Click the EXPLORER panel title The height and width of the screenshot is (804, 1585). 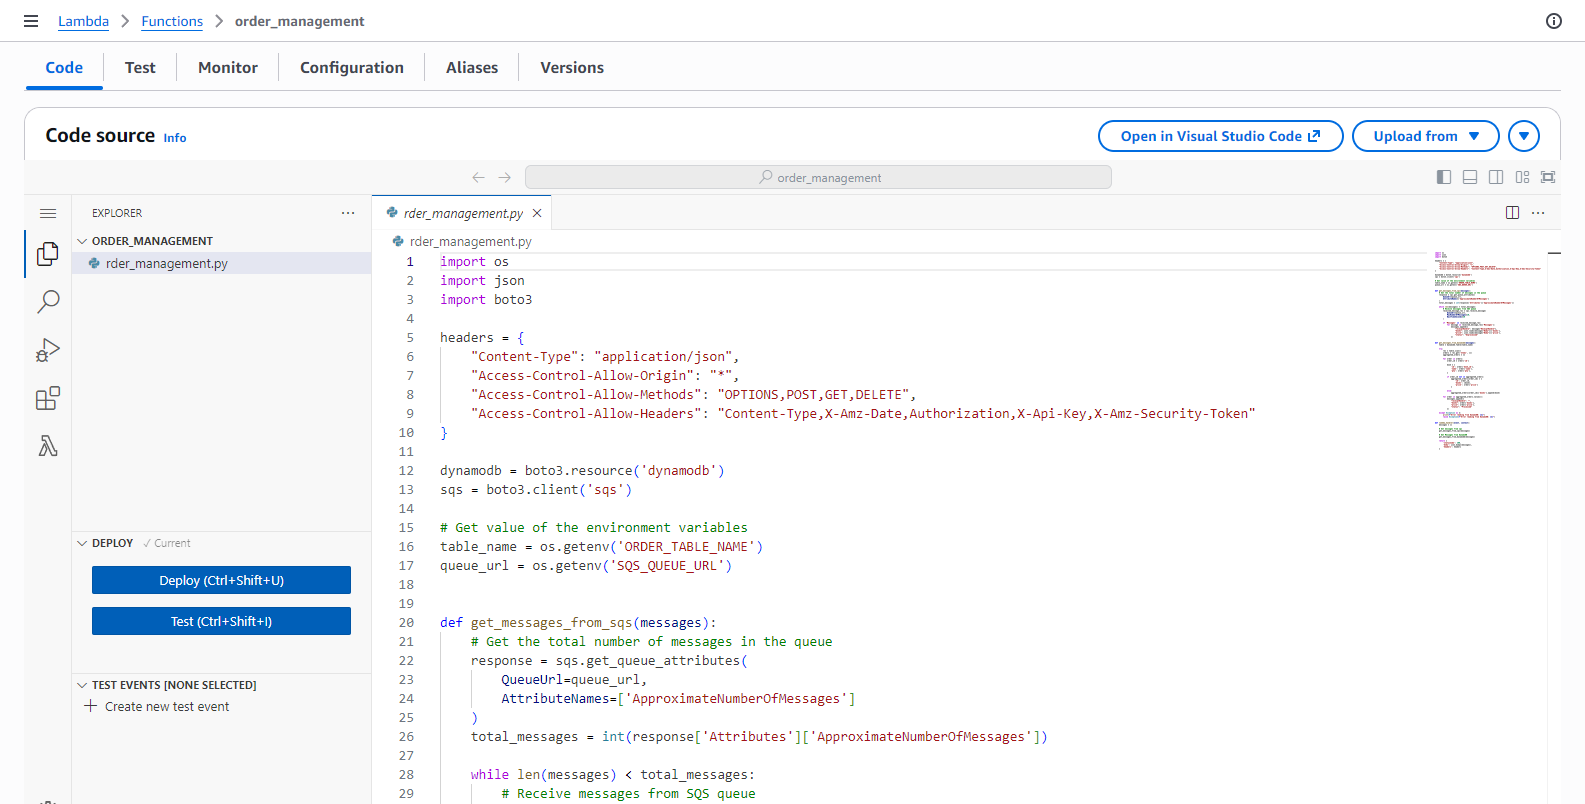coord(117,213)
